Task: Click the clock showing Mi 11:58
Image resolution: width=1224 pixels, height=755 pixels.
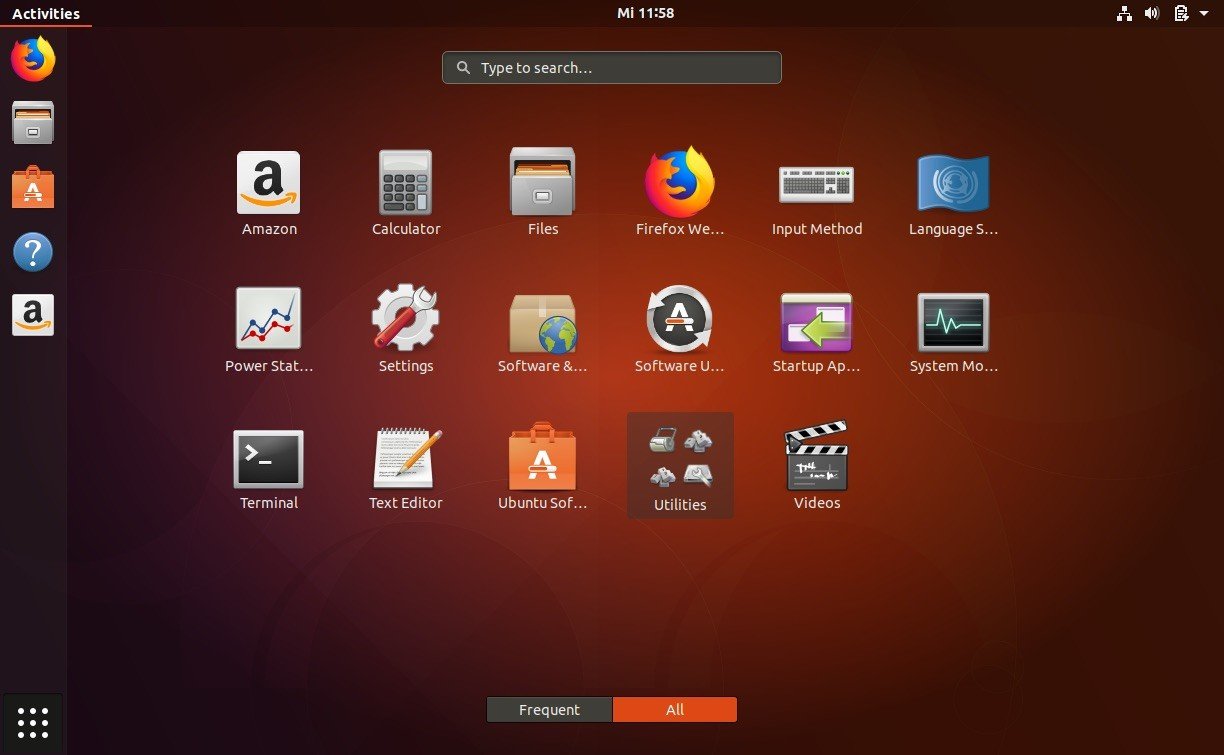Action: pyautogui.click(x=646, y=13)
